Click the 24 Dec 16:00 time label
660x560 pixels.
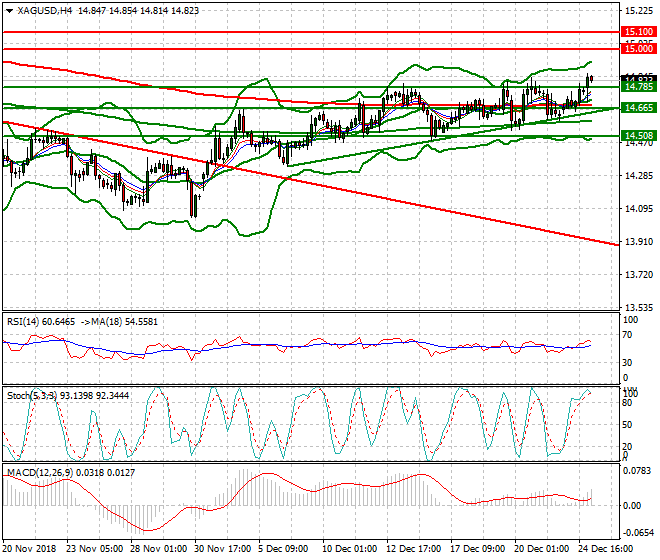coord(606,549)
